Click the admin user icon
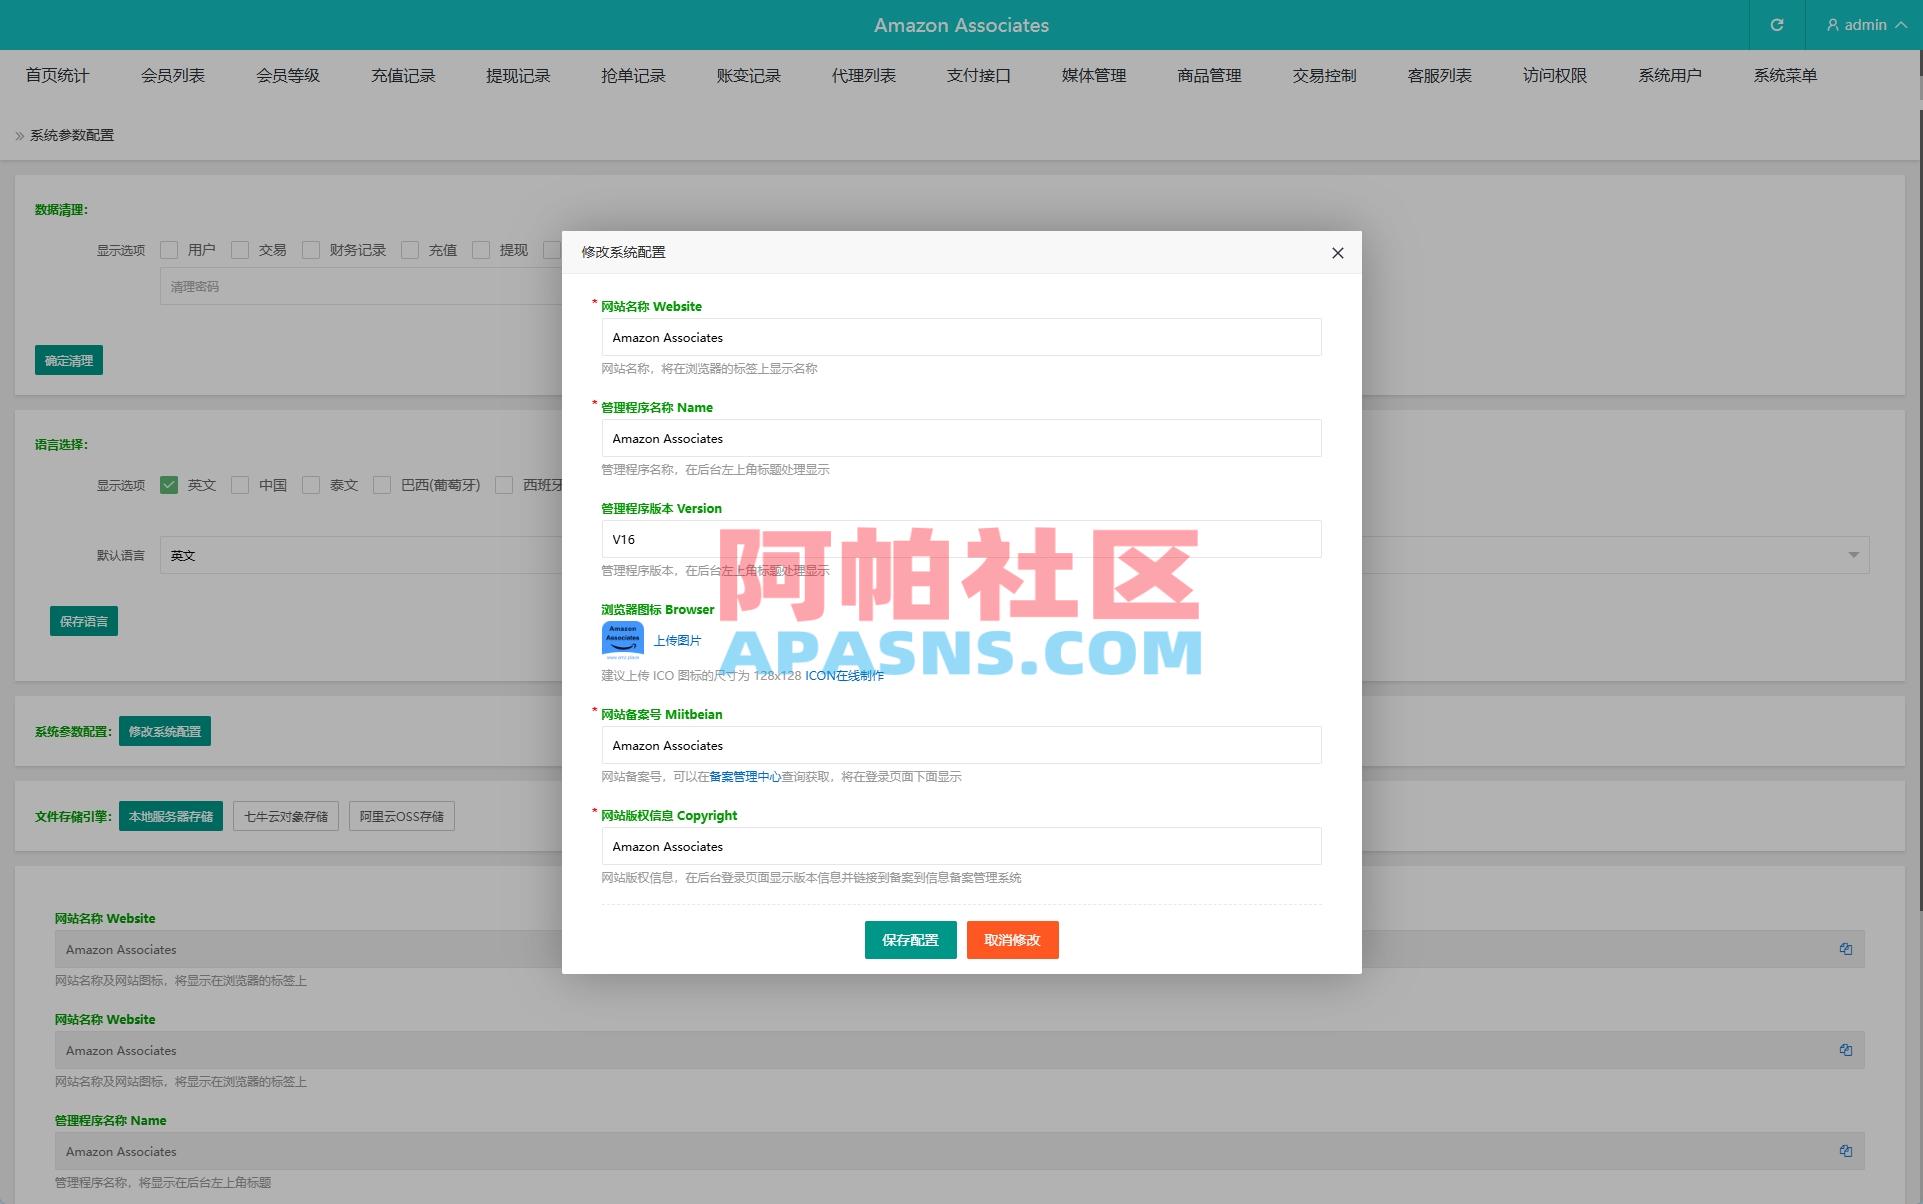The width and height of the screenshot is (1923, 1204). (1833, 25)
